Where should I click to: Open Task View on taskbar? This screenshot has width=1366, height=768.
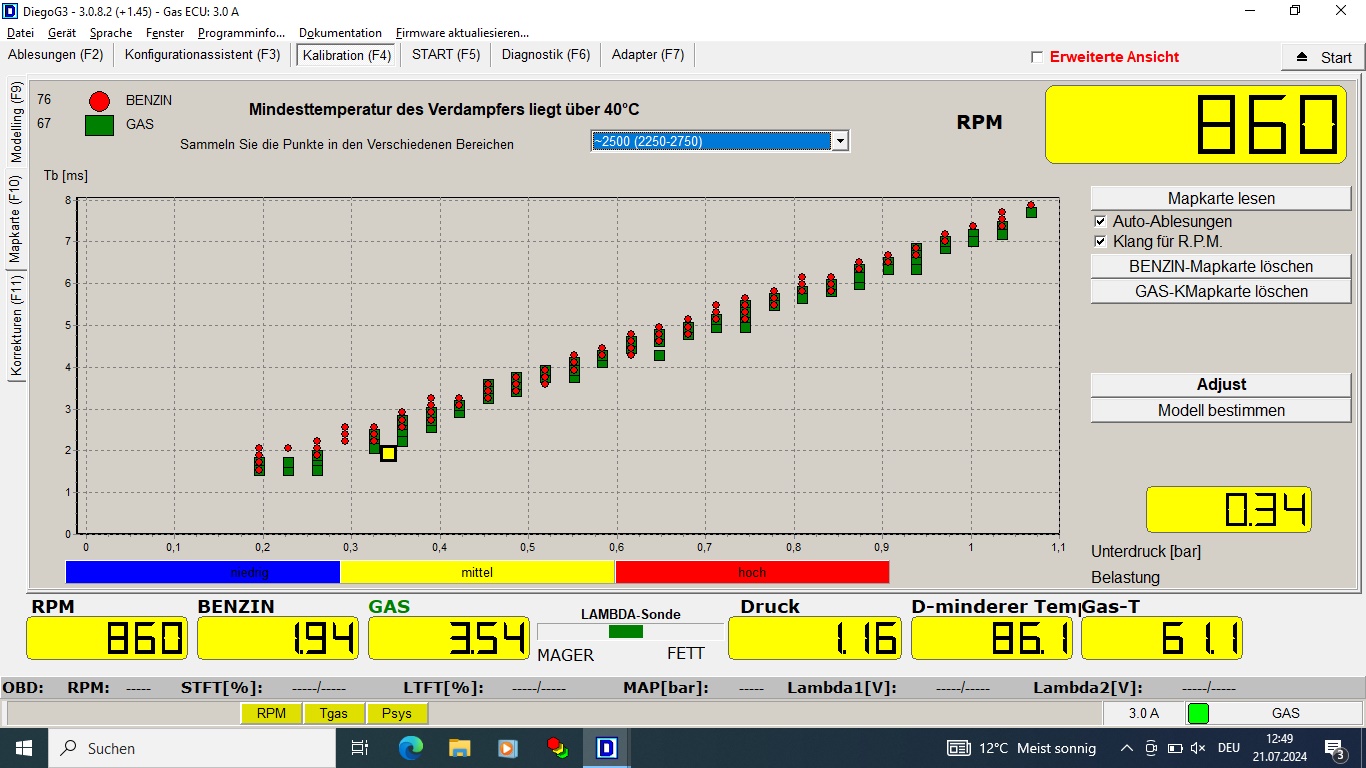click(x=360, y=748)
